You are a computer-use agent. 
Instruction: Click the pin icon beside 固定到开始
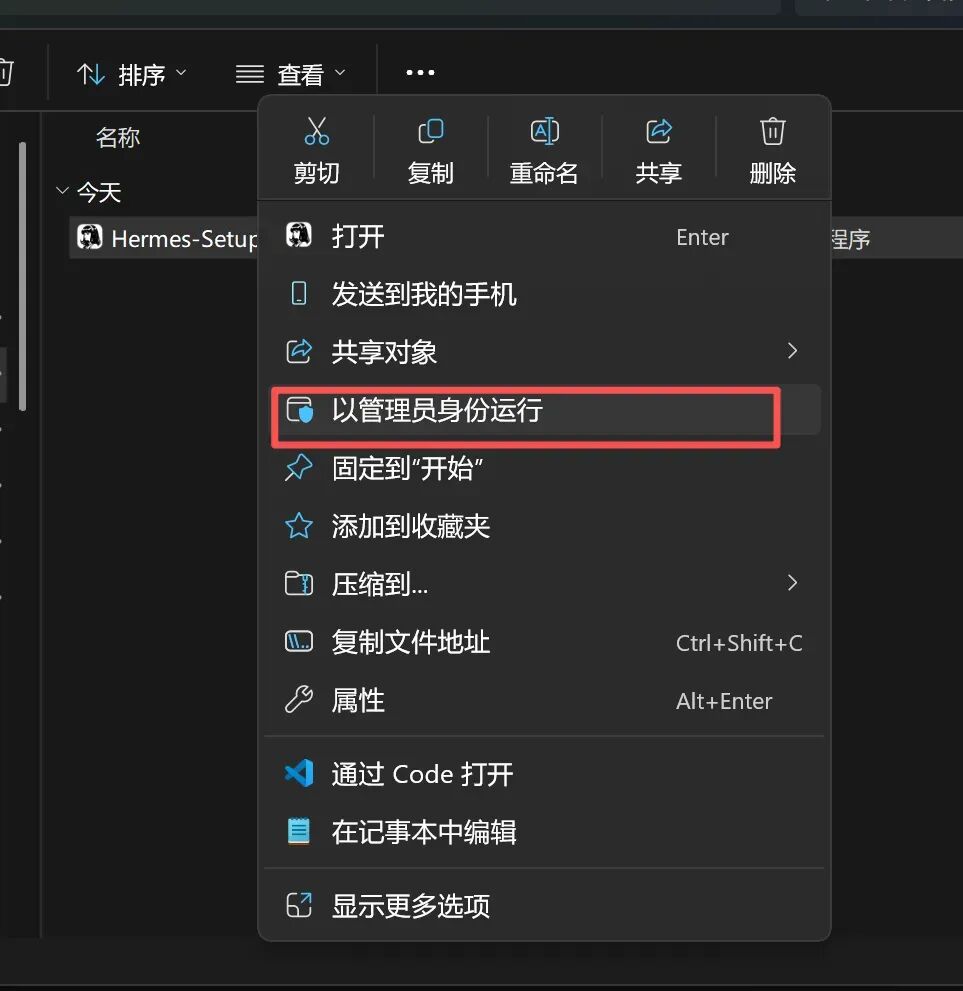tap(299, 468)
